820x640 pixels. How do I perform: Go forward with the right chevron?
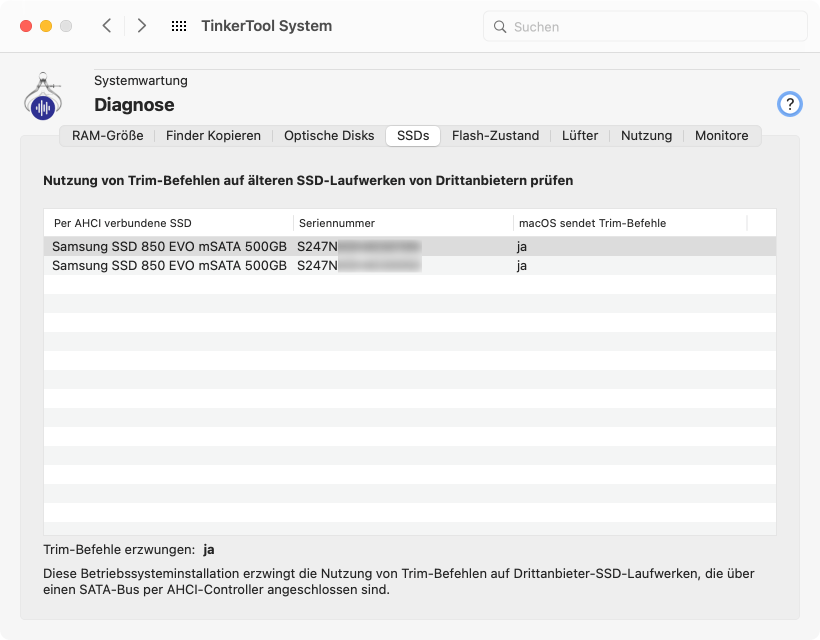tap(141, 26)
